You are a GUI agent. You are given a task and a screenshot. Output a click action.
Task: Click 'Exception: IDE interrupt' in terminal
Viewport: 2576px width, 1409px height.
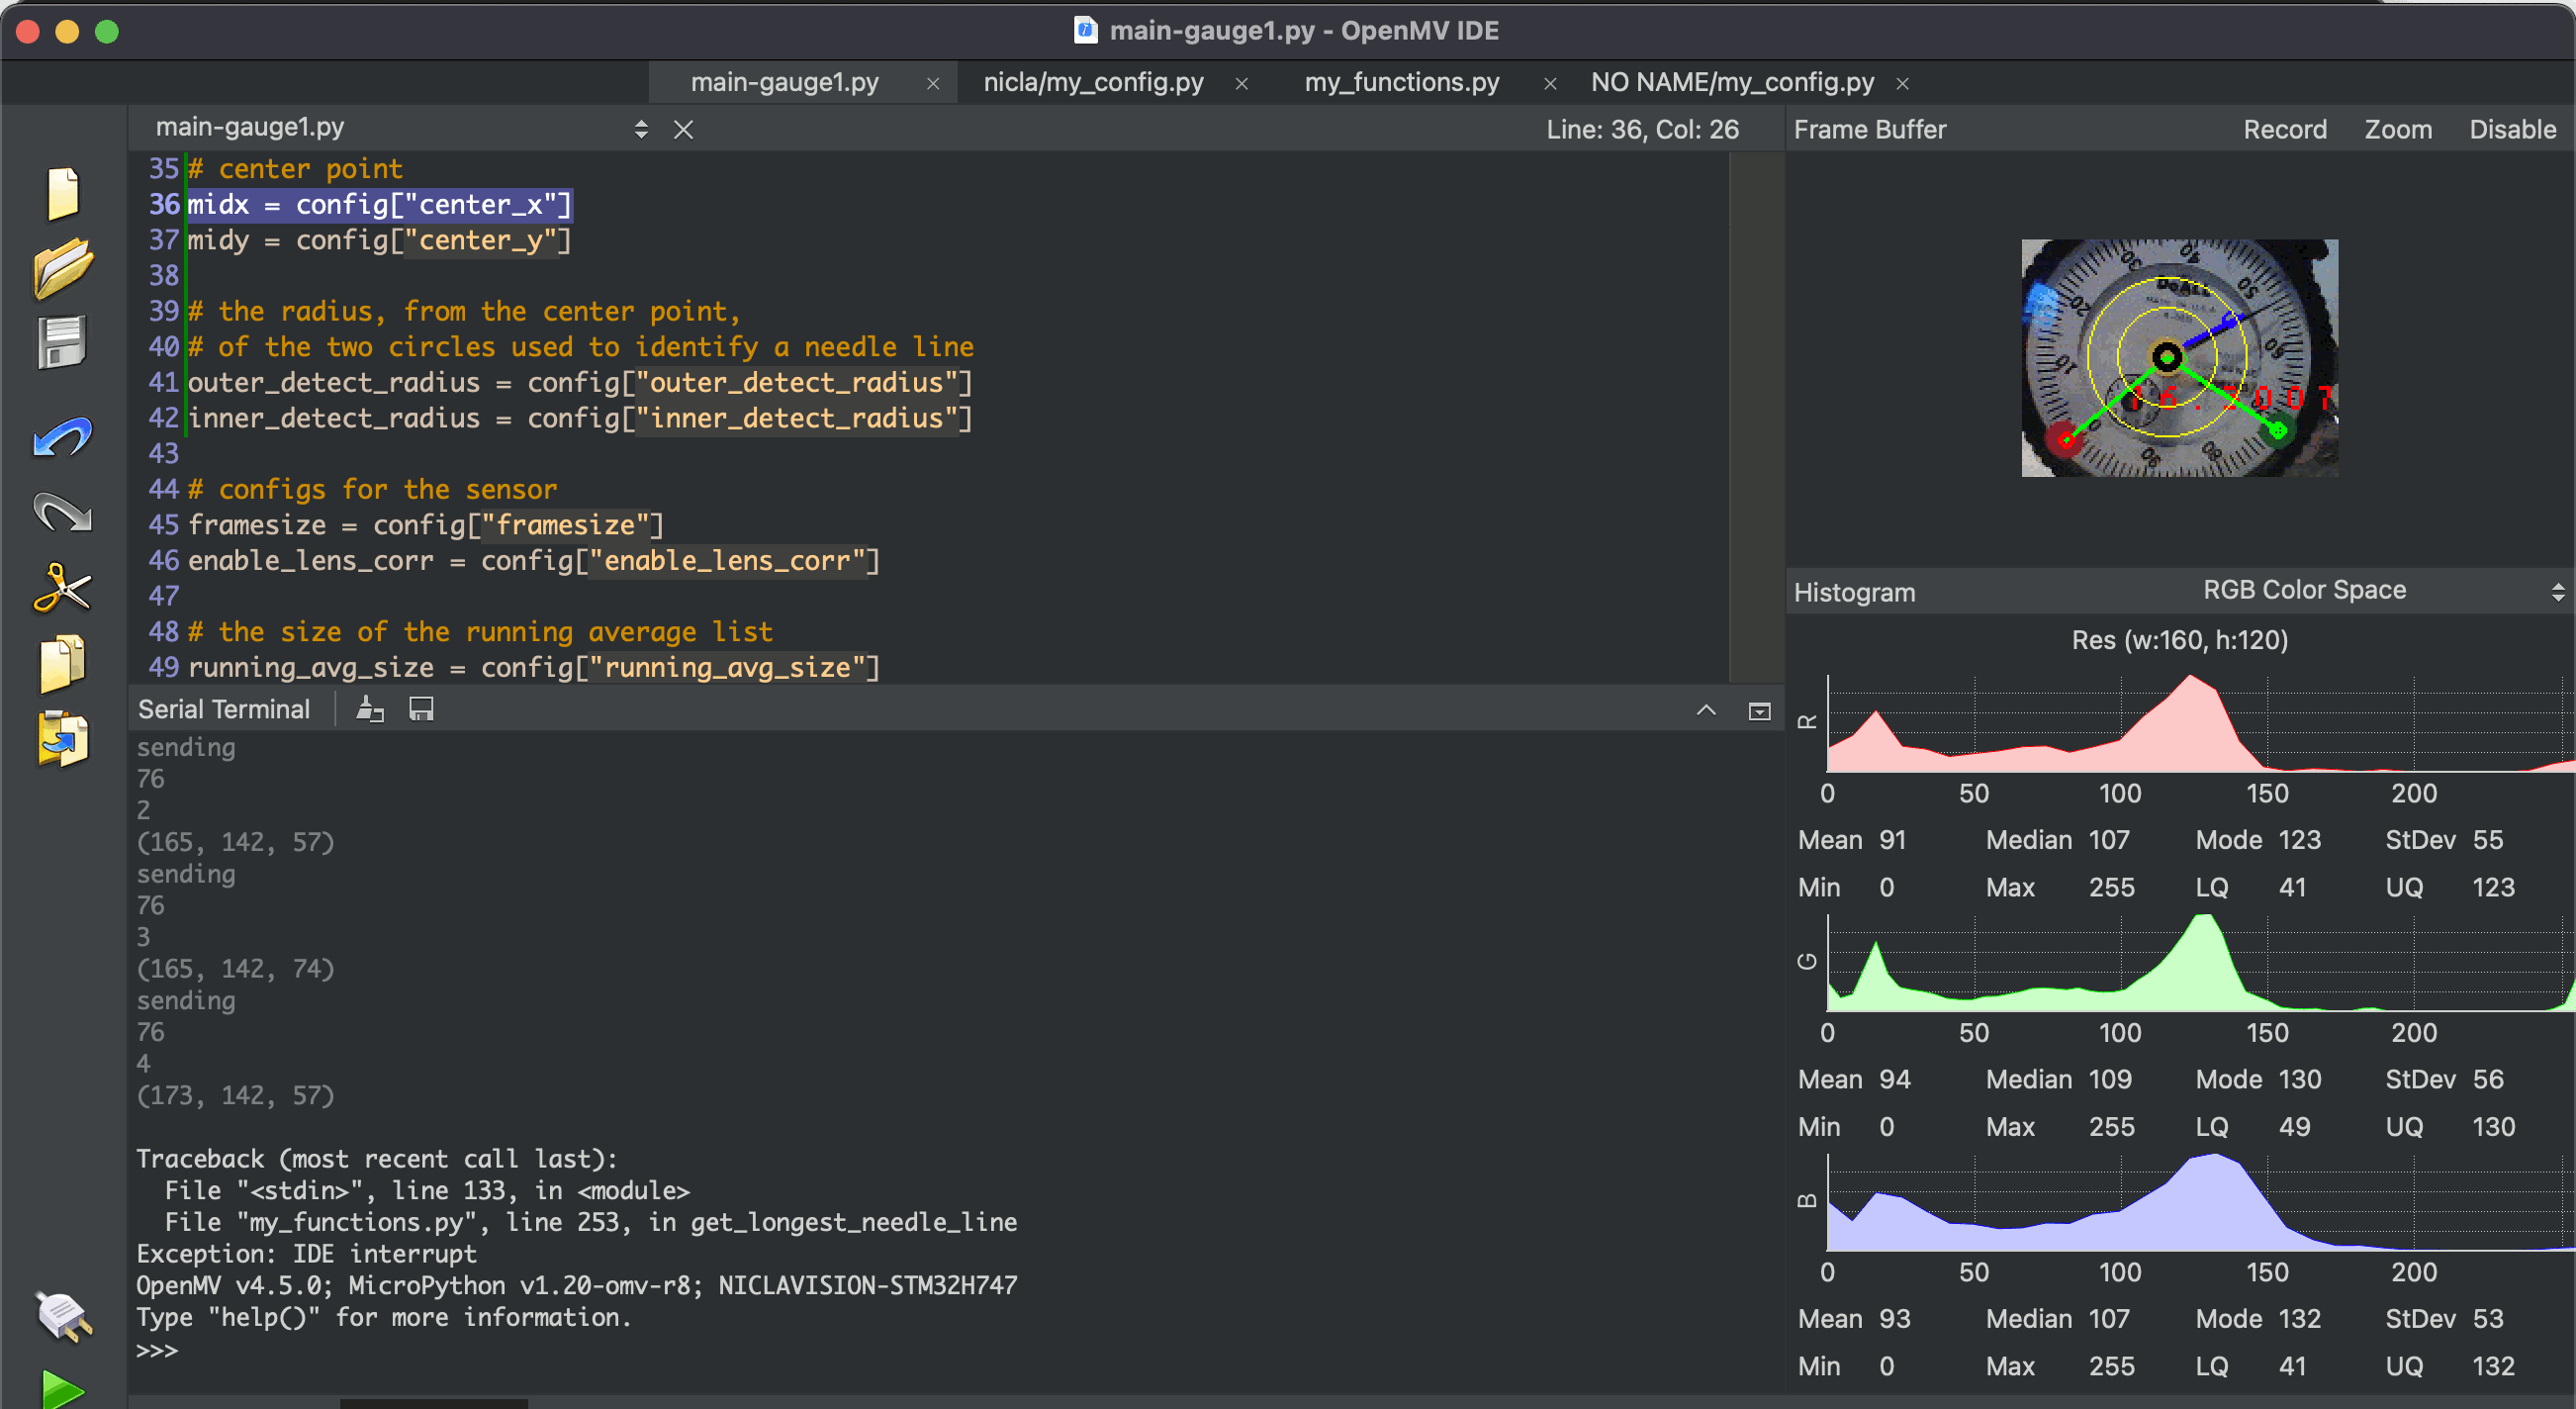tap(306, 1253)
